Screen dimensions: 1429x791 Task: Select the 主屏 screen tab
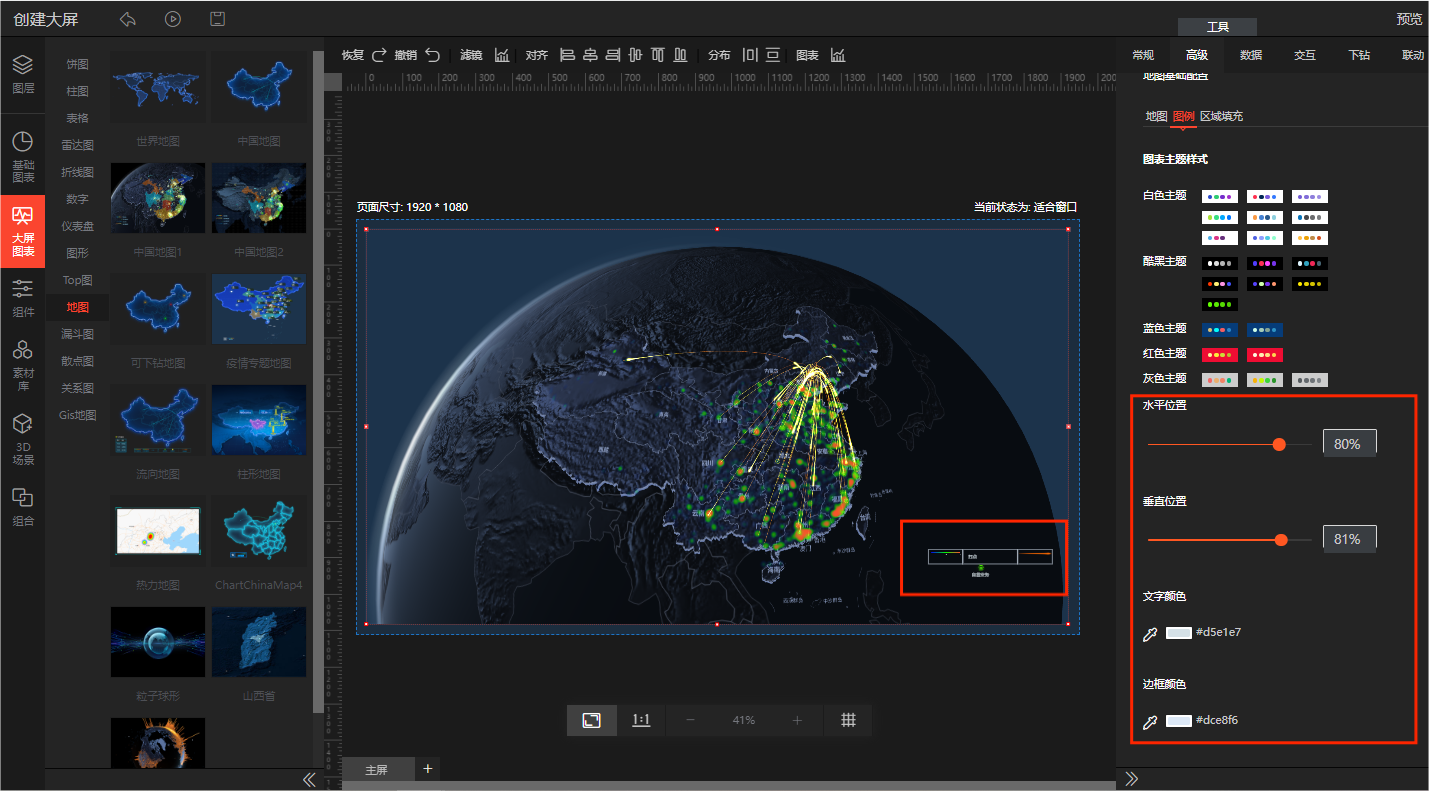click(377, 770)
